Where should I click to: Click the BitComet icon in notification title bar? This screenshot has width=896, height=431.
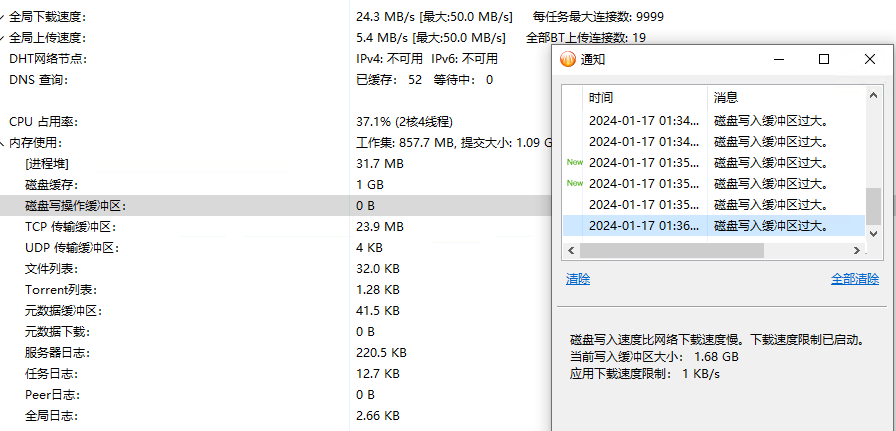pyautogui.click(x=568, y=59)
